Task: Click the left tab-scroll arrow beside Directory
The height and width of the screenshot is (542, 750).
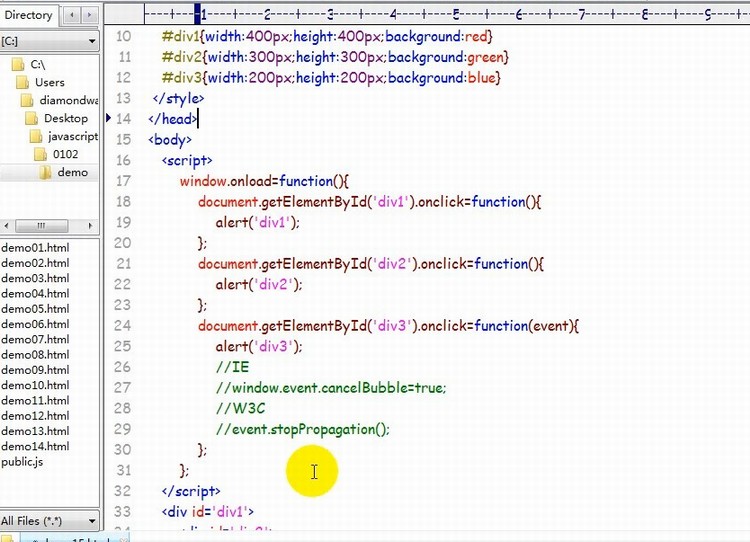Action: pos(72,15)
